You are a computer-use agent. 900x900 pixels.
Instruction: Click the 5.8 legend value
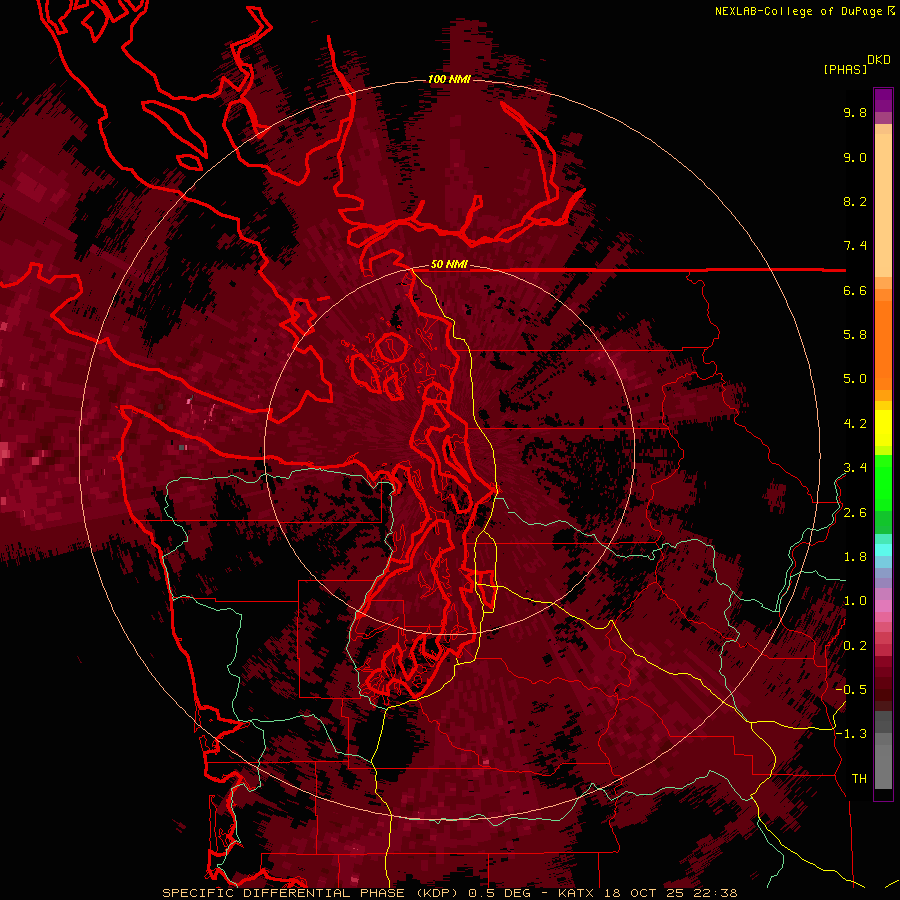855,335
